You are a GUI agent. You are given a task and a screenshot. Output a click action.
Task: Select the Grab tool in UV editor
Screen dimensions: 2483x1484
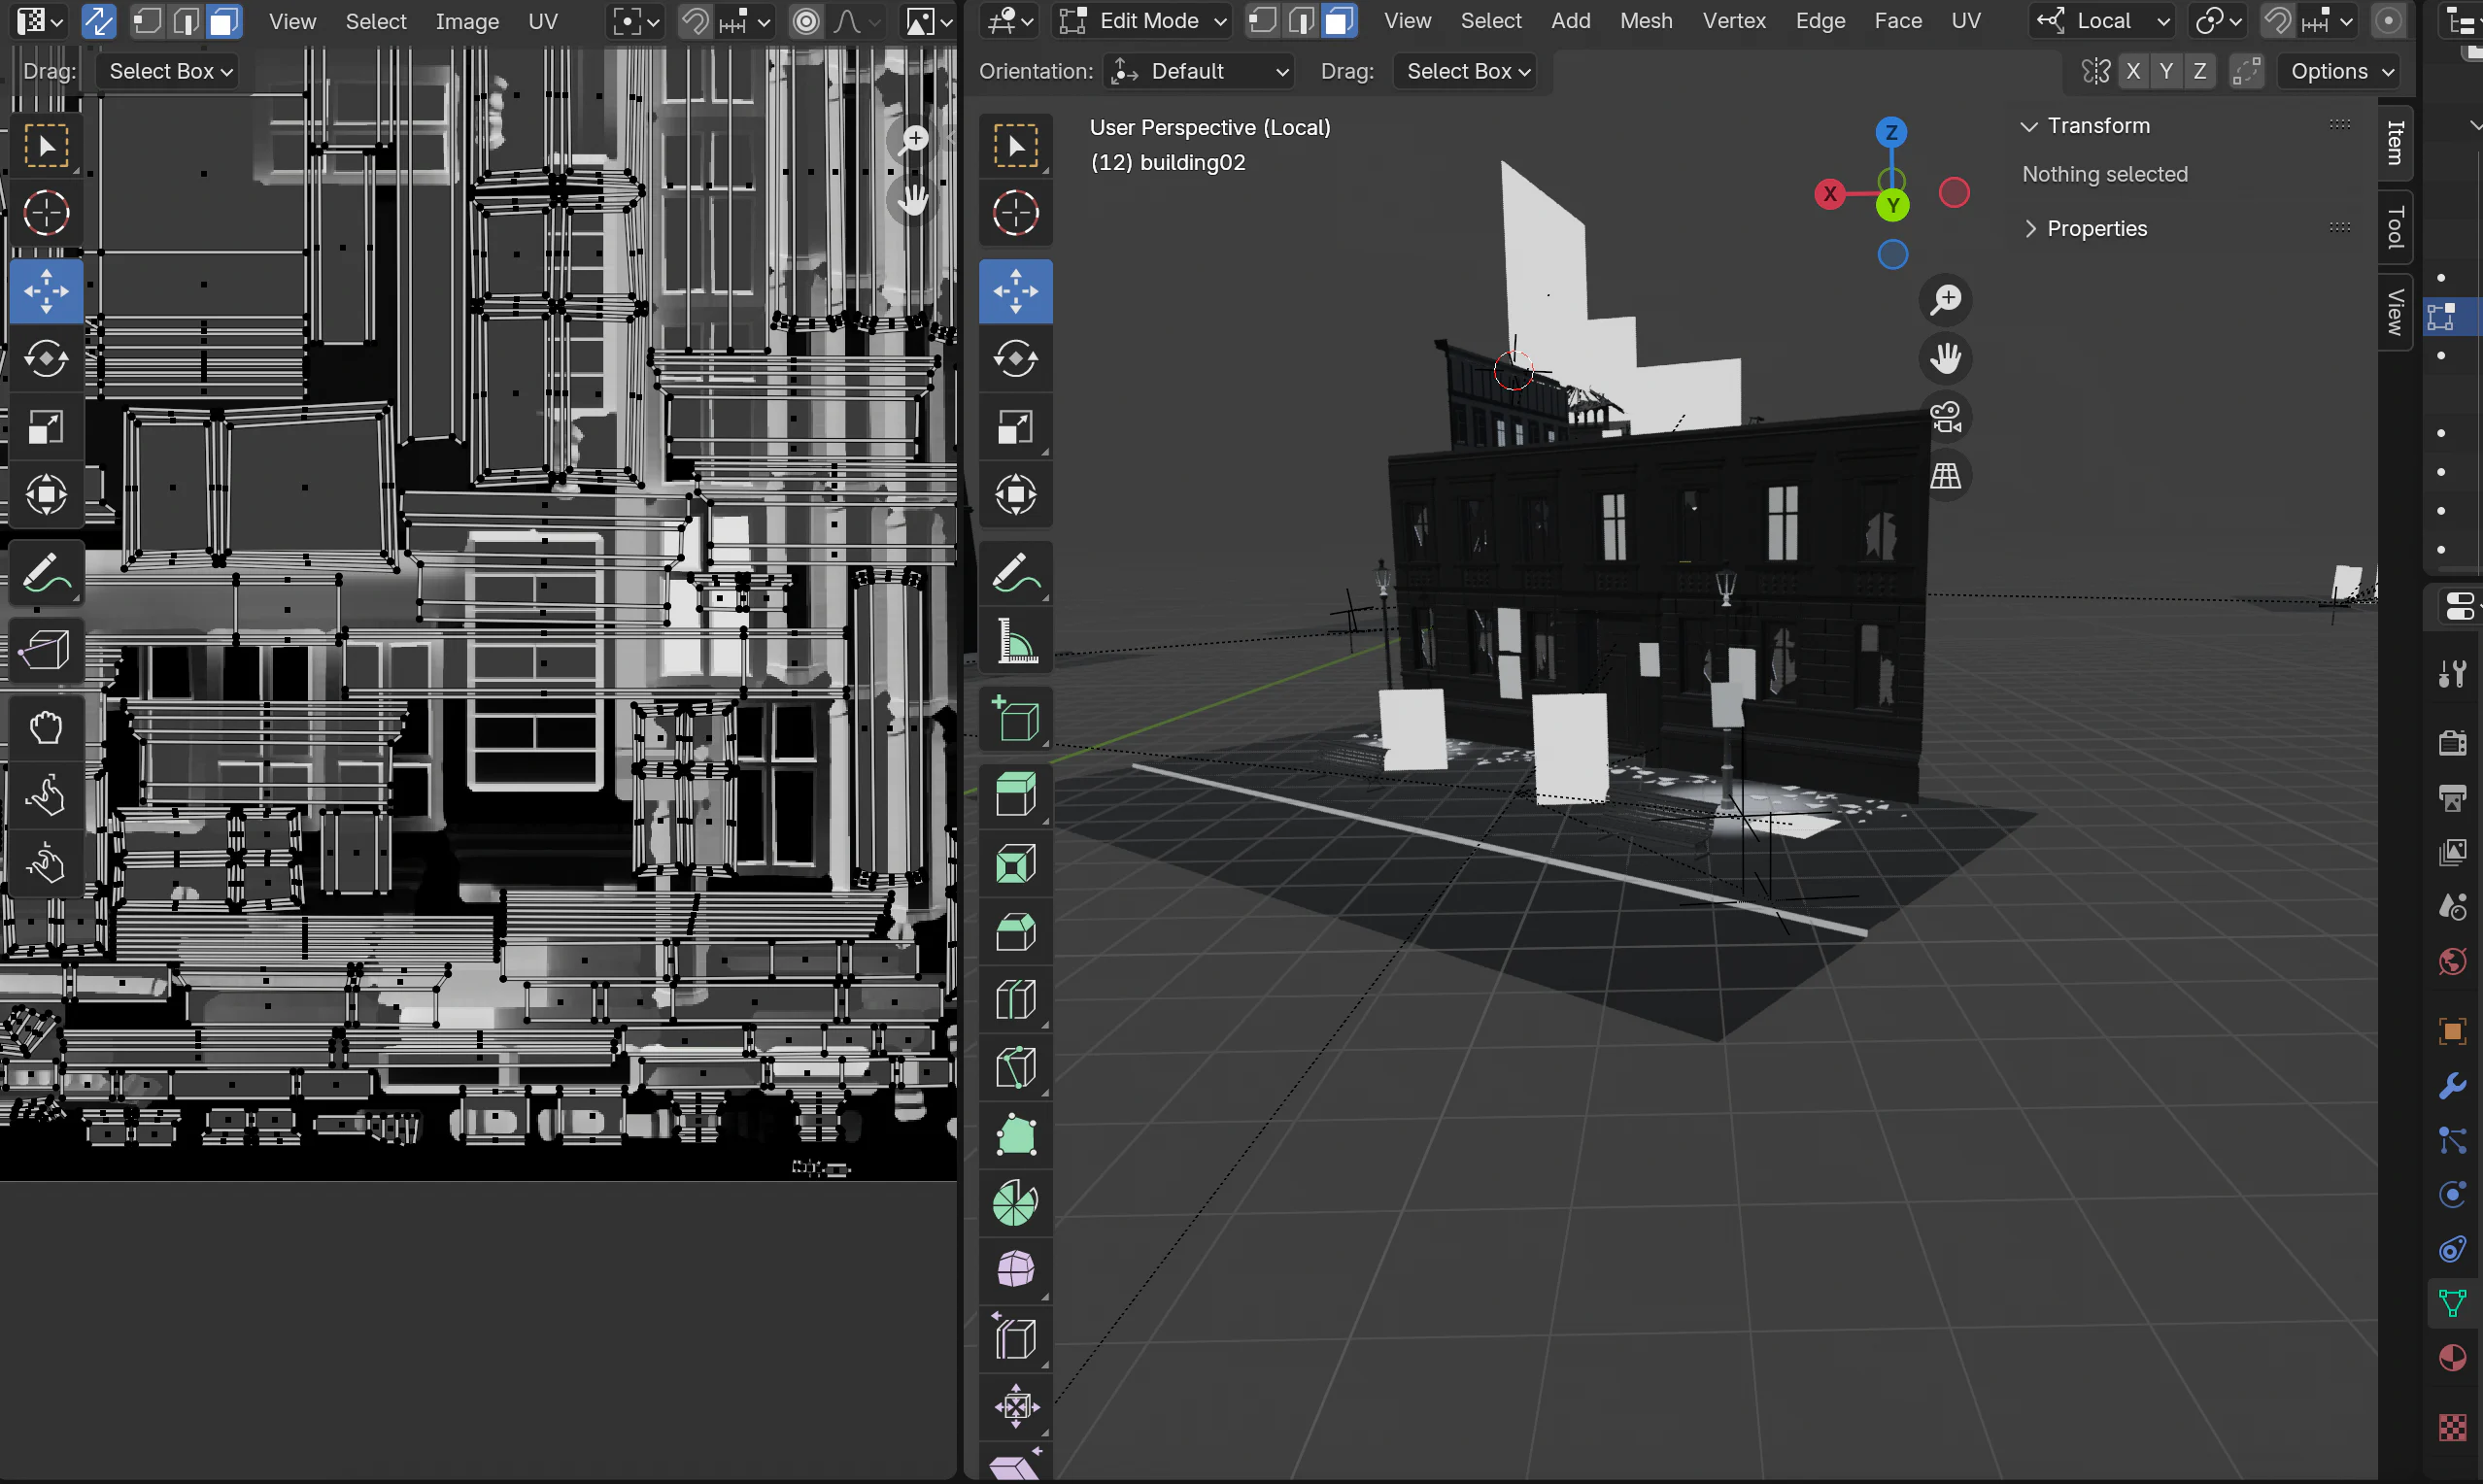click(45, 727)
